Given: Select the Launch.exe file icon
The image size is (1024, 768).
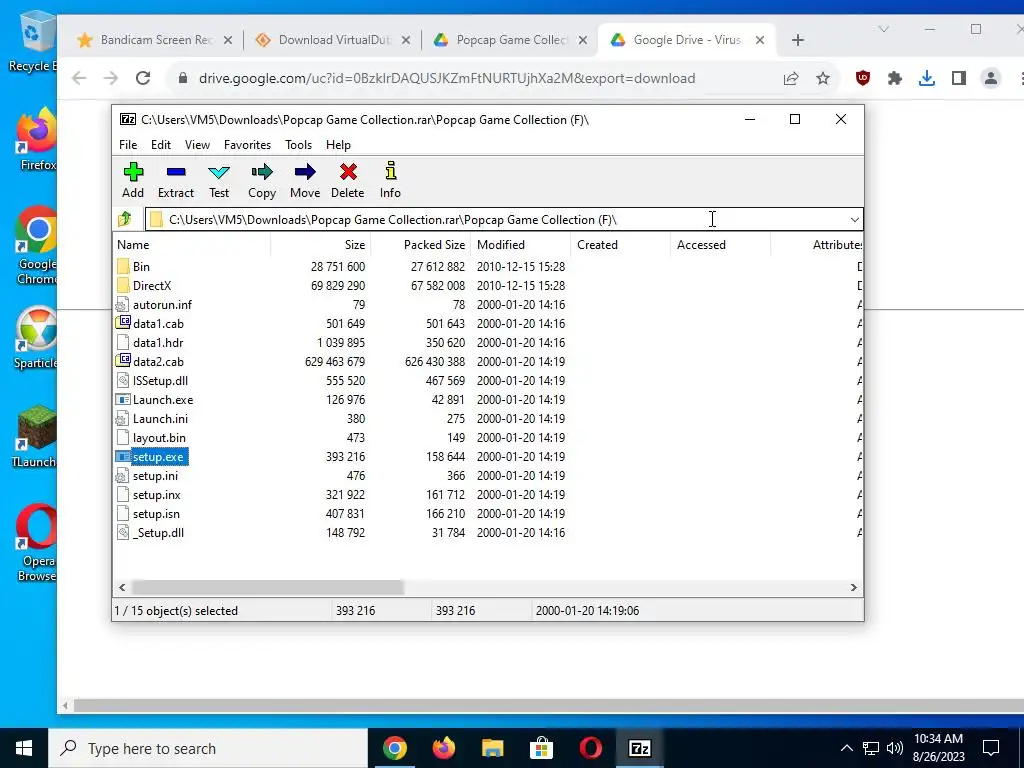Looking at the screenshot, I should (x=123, y=400).
